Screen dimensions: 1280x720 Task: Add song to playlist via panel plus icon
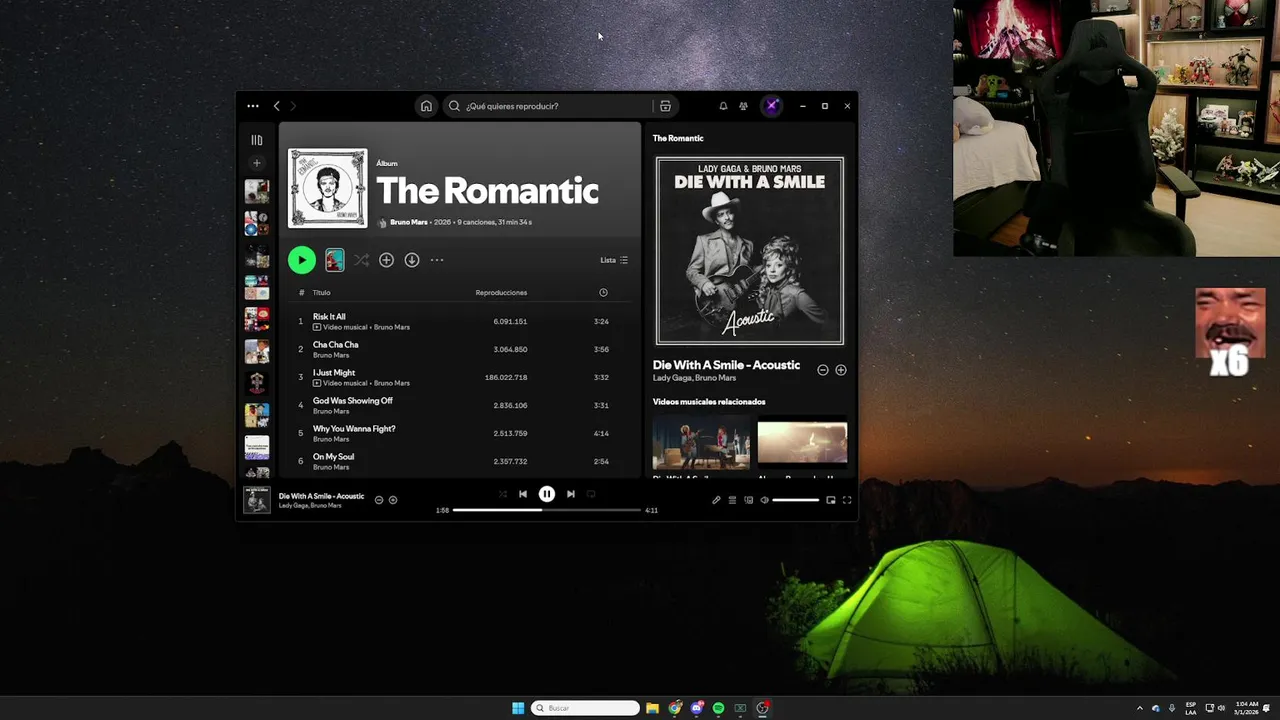point(841,370)
